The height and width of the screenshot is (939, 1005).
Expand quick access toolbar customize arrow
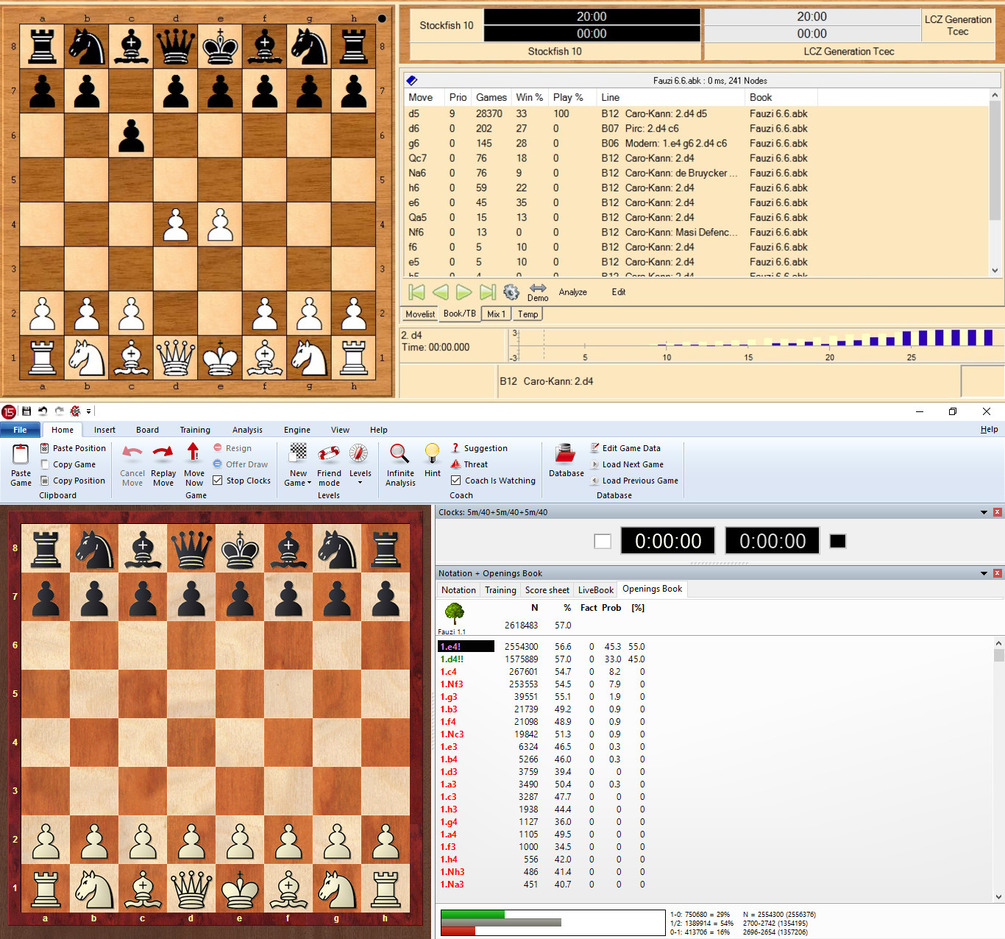pos(89,411)
